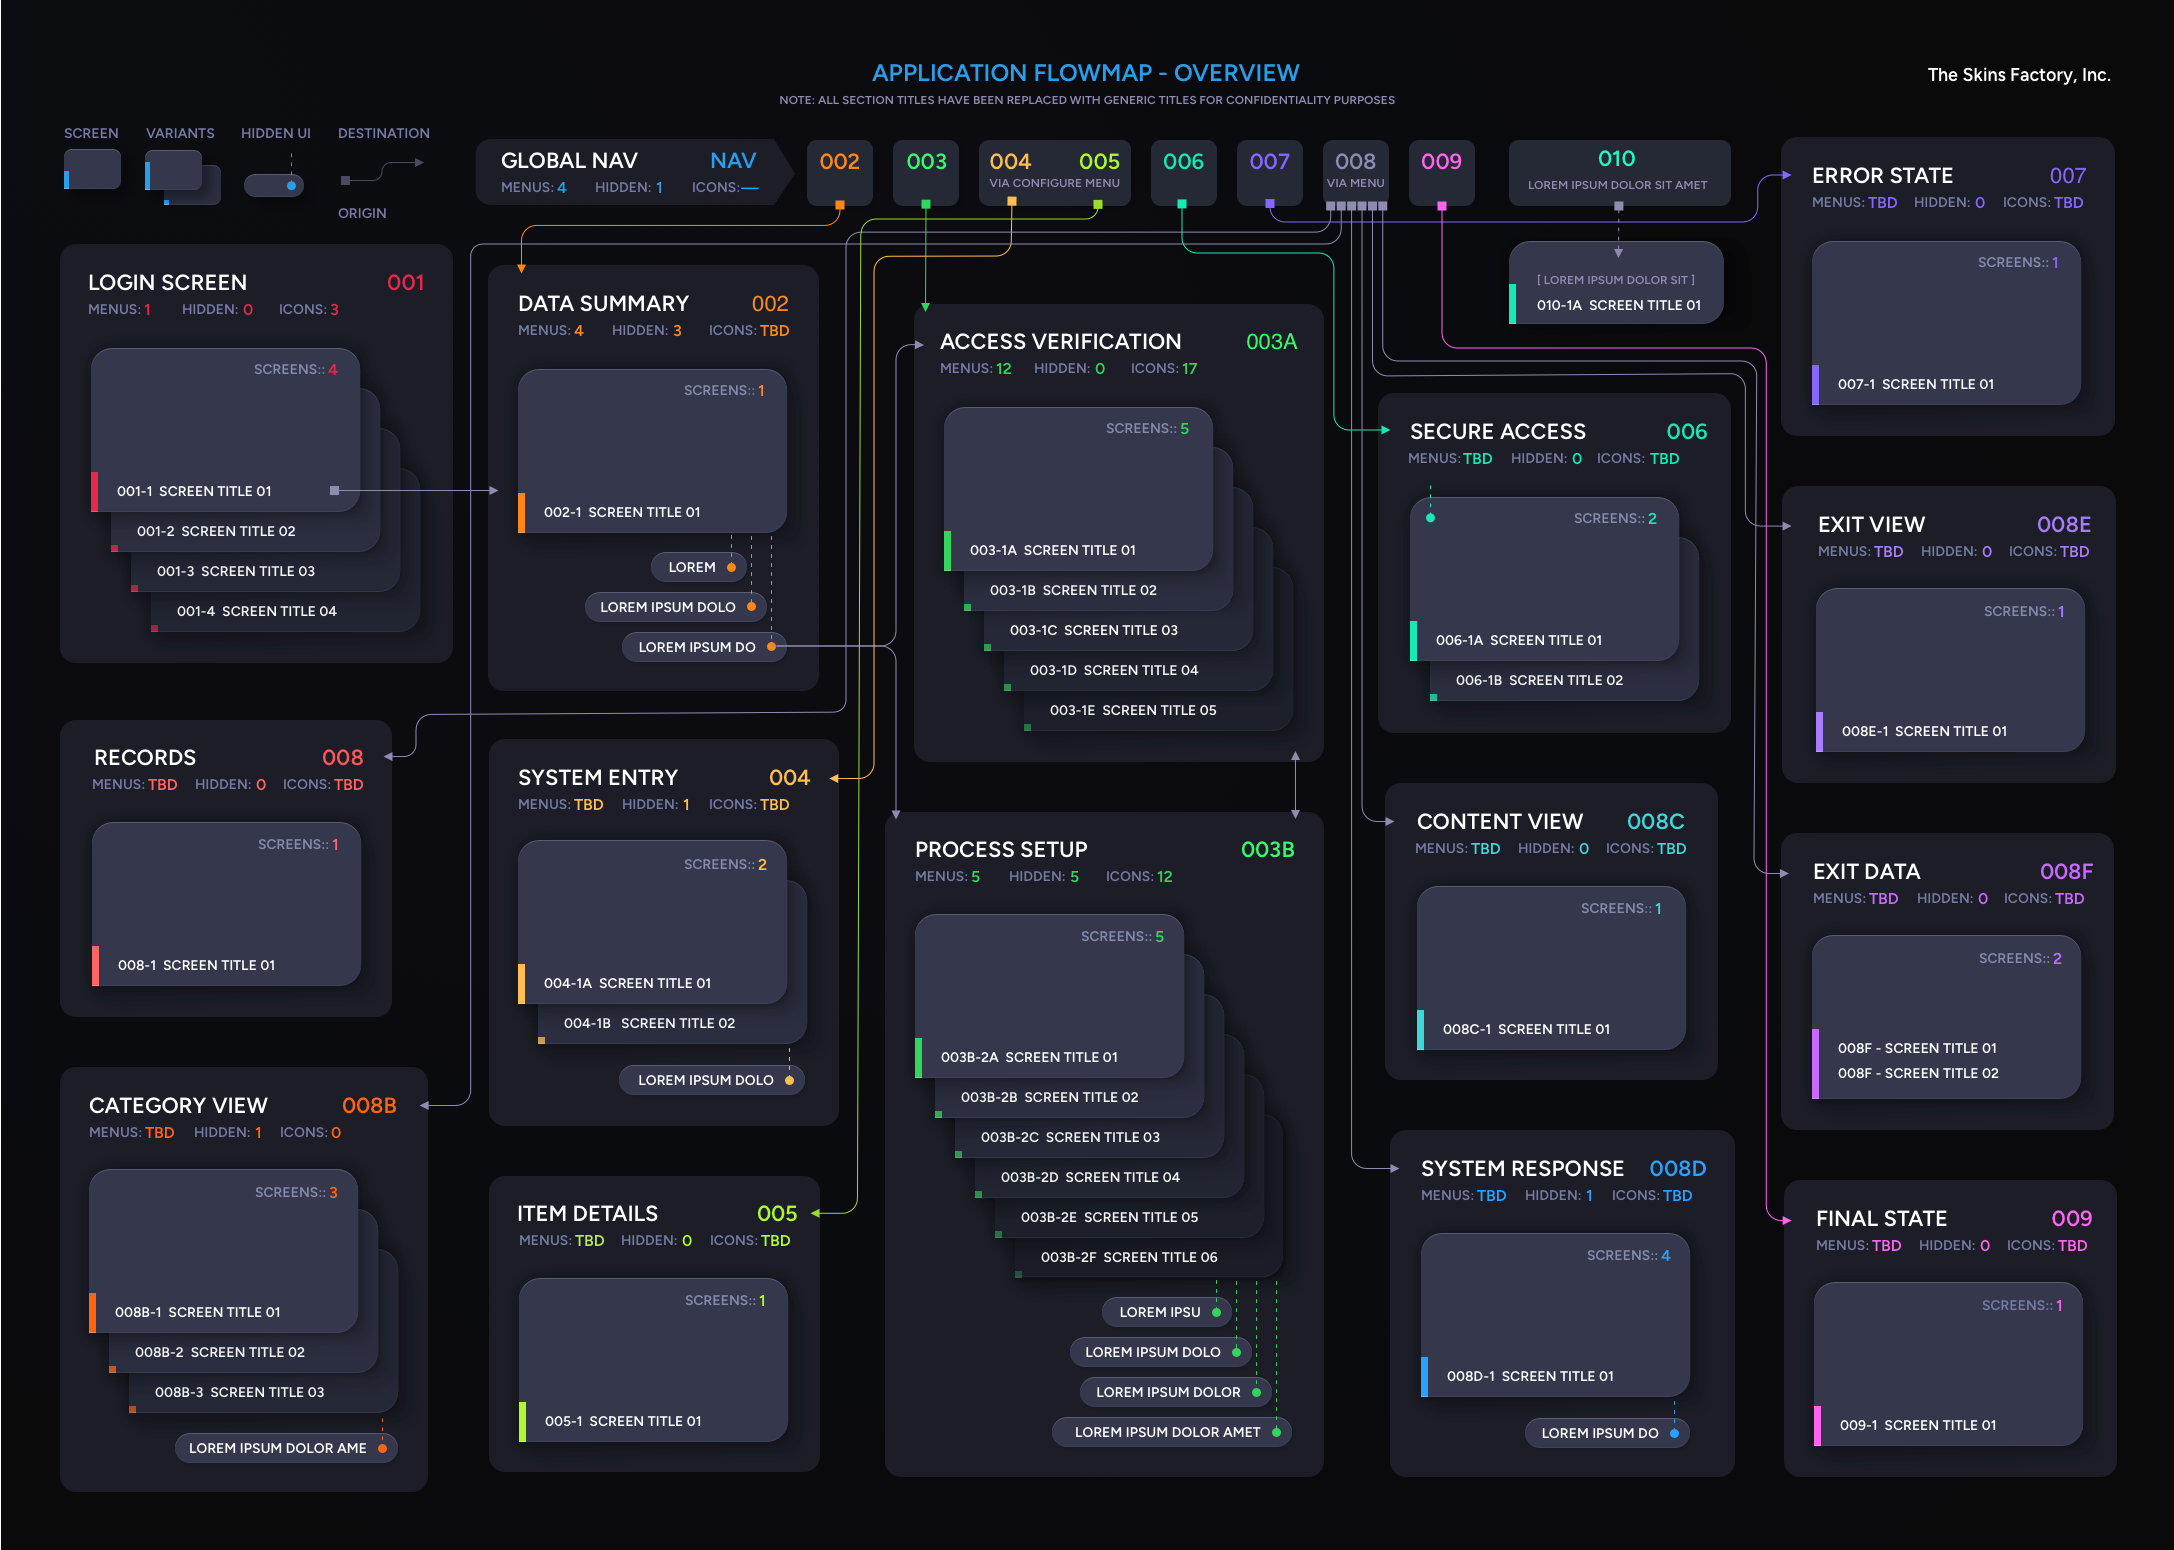Click the green dot on SECURE ACCESS node
Image resolution: width=2174 pixels, height=1550 pixels.
(1430, 518)
